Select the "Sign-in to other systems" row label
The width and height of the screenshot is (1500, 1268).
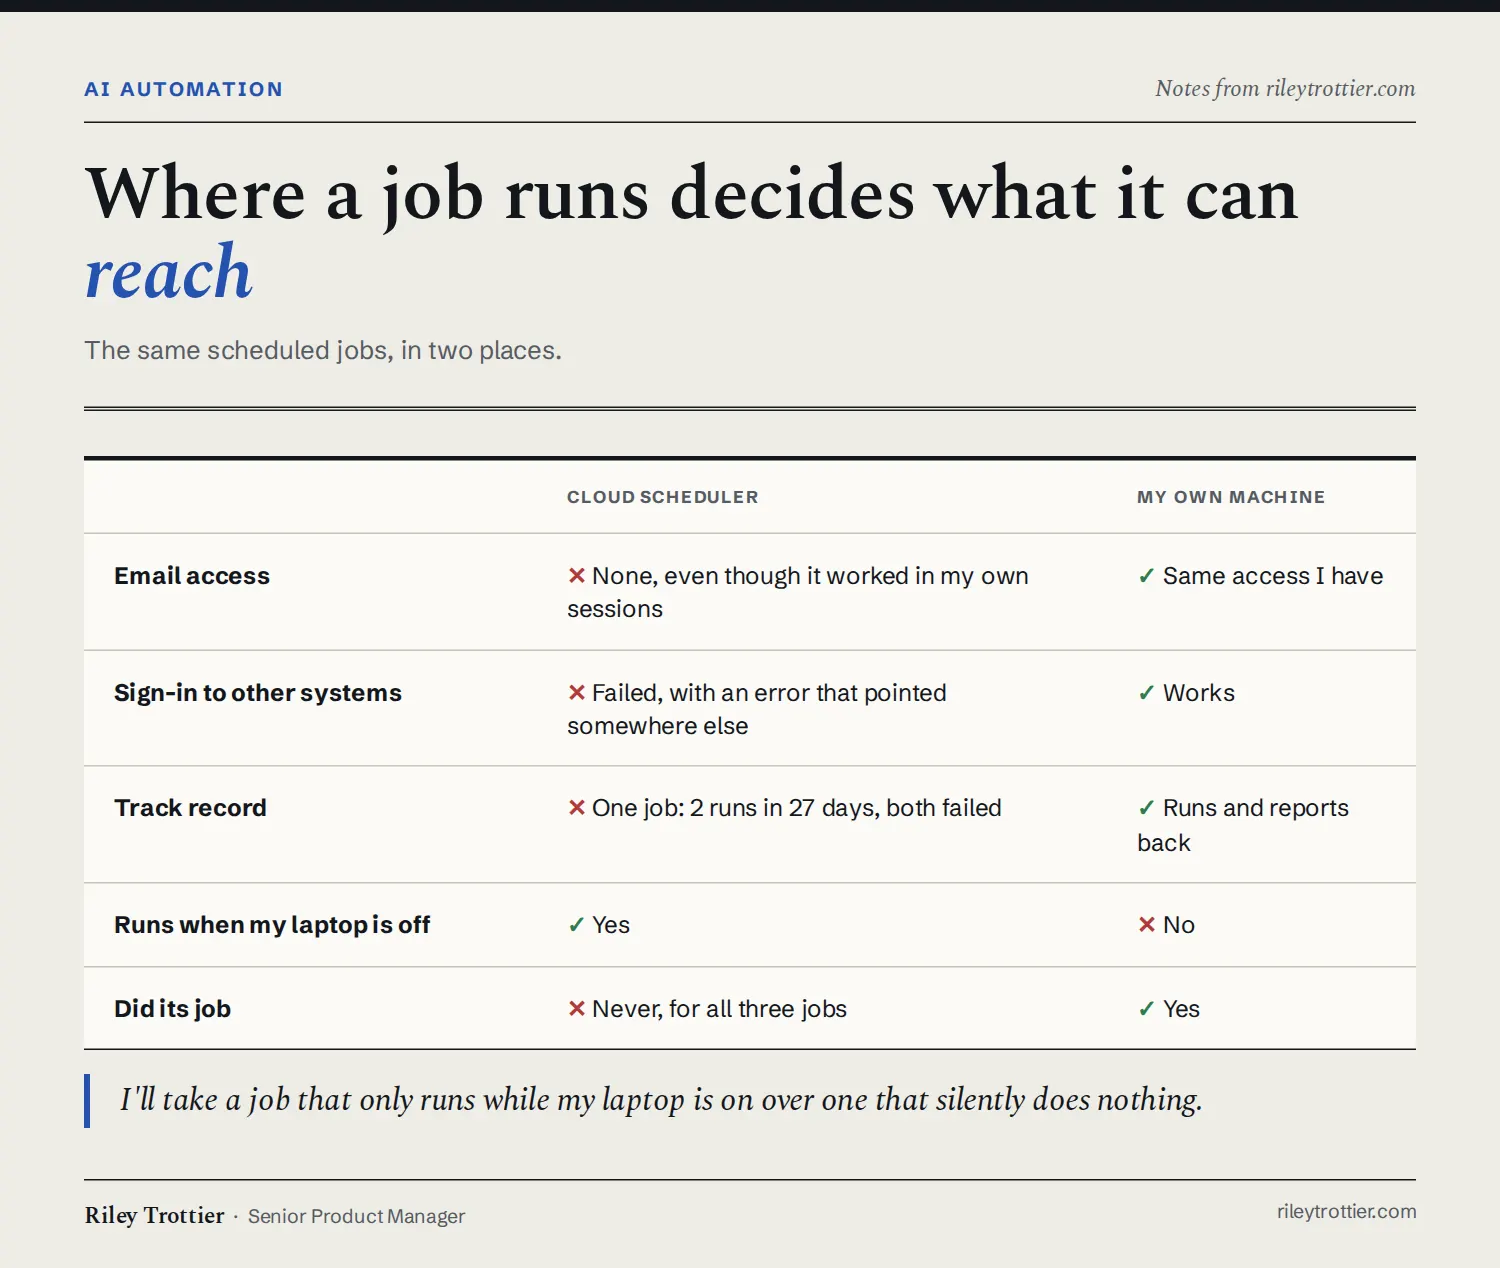[x=258, y=693]
